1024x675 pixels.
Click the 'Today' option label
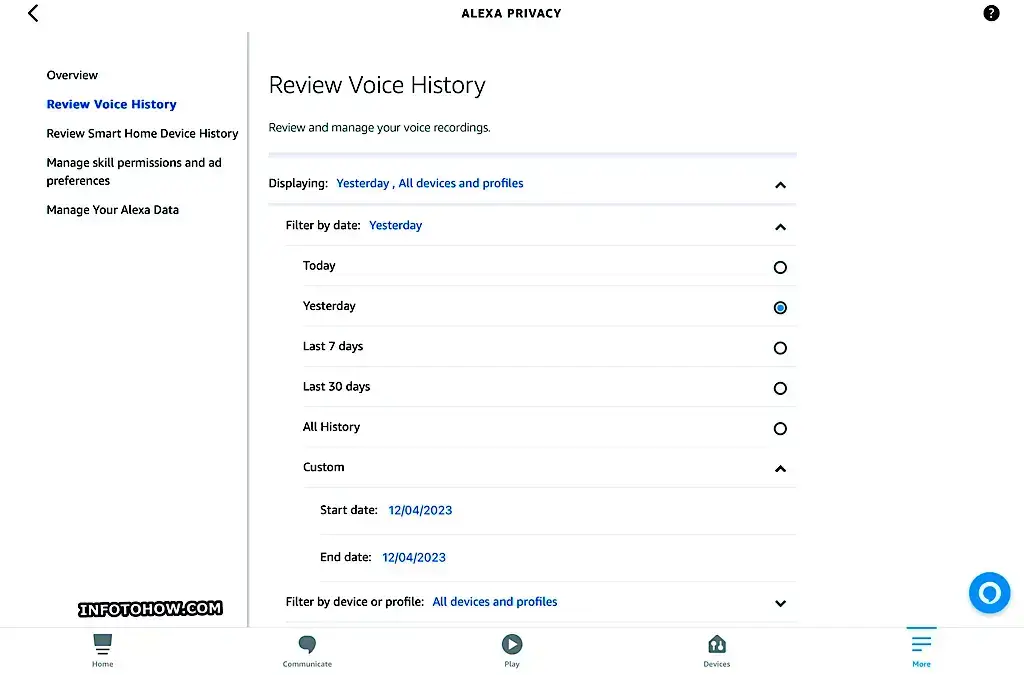click(x=319, y=266)
